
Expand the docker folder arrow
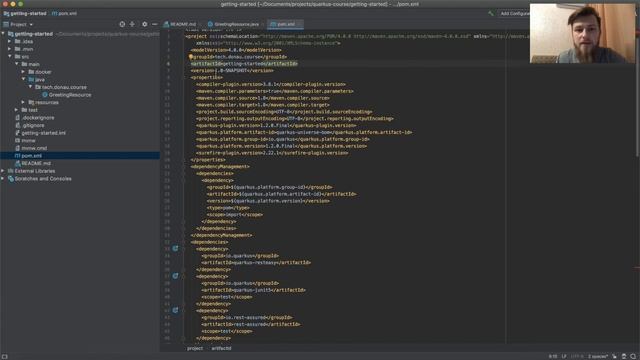pyautogui.click(x=24, y=72)
